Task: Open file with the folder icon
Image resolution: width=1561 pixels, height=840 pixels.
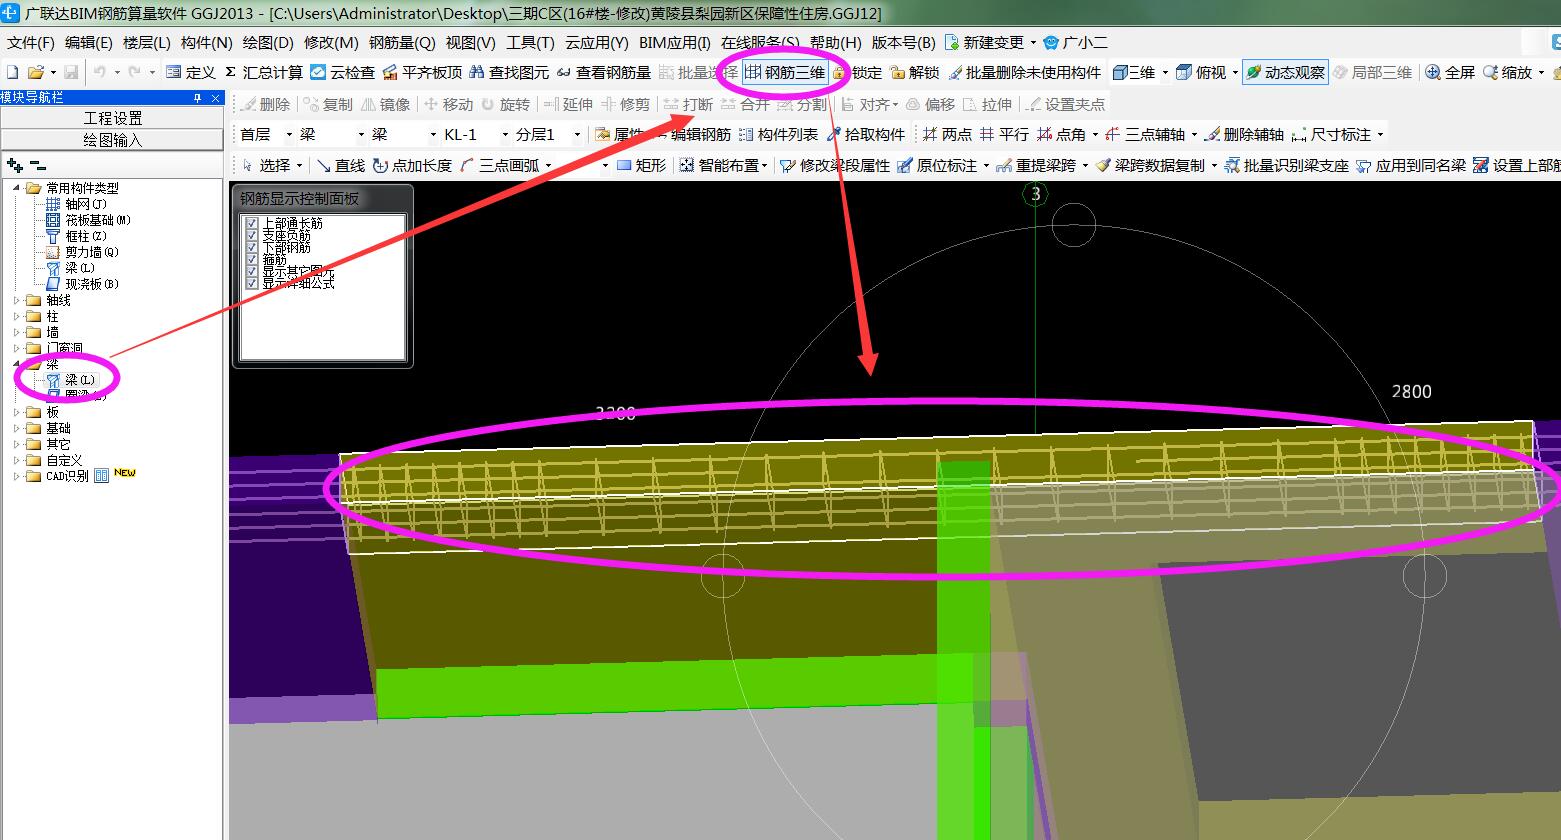Action: 35,72
